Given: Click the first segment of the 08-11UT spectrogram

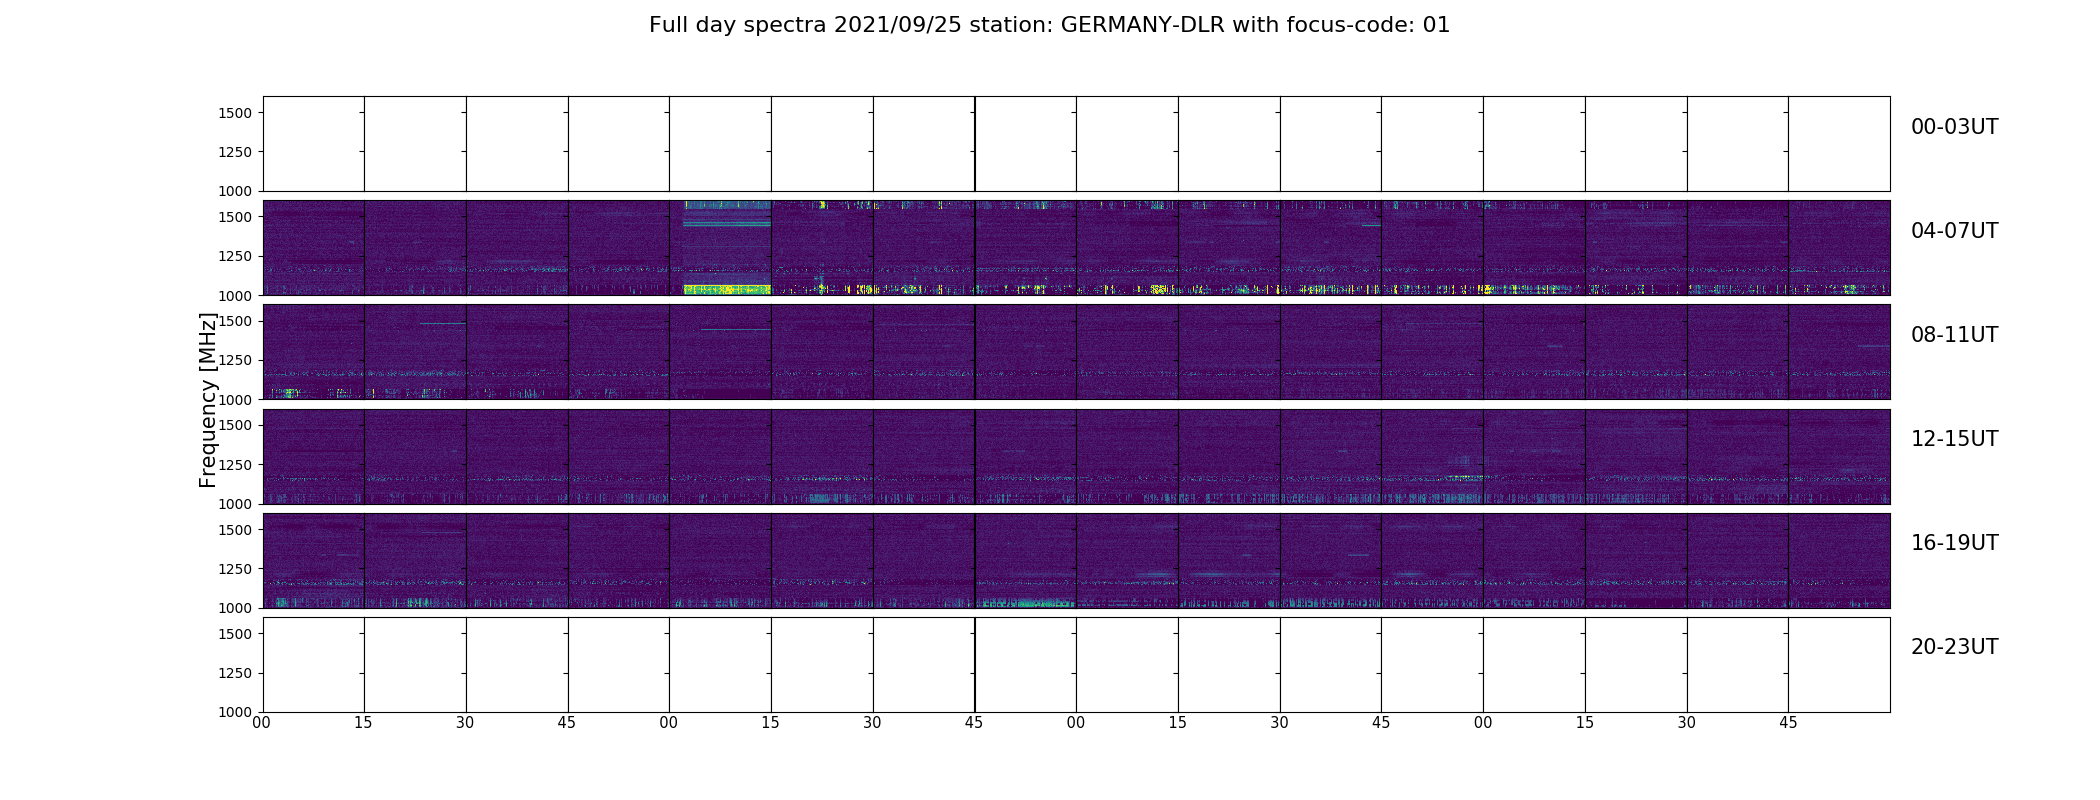Looking at the screenshot, I should (313, 352).
